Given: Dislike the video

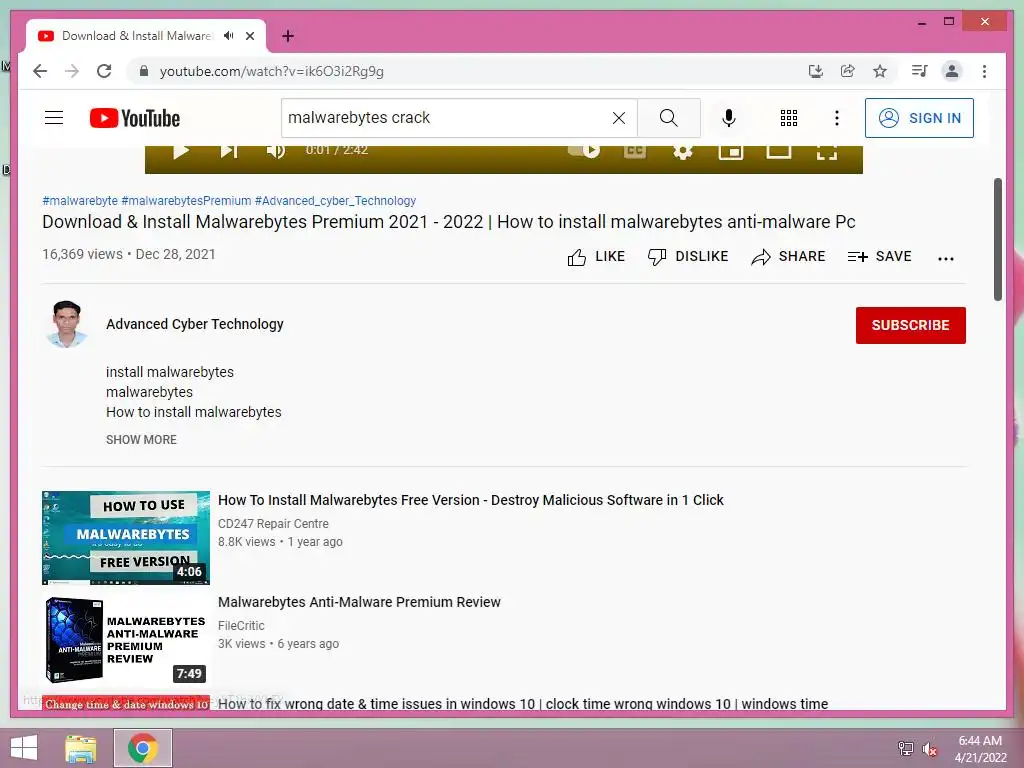Looking at the screenshot, I should tap(688, 257).
